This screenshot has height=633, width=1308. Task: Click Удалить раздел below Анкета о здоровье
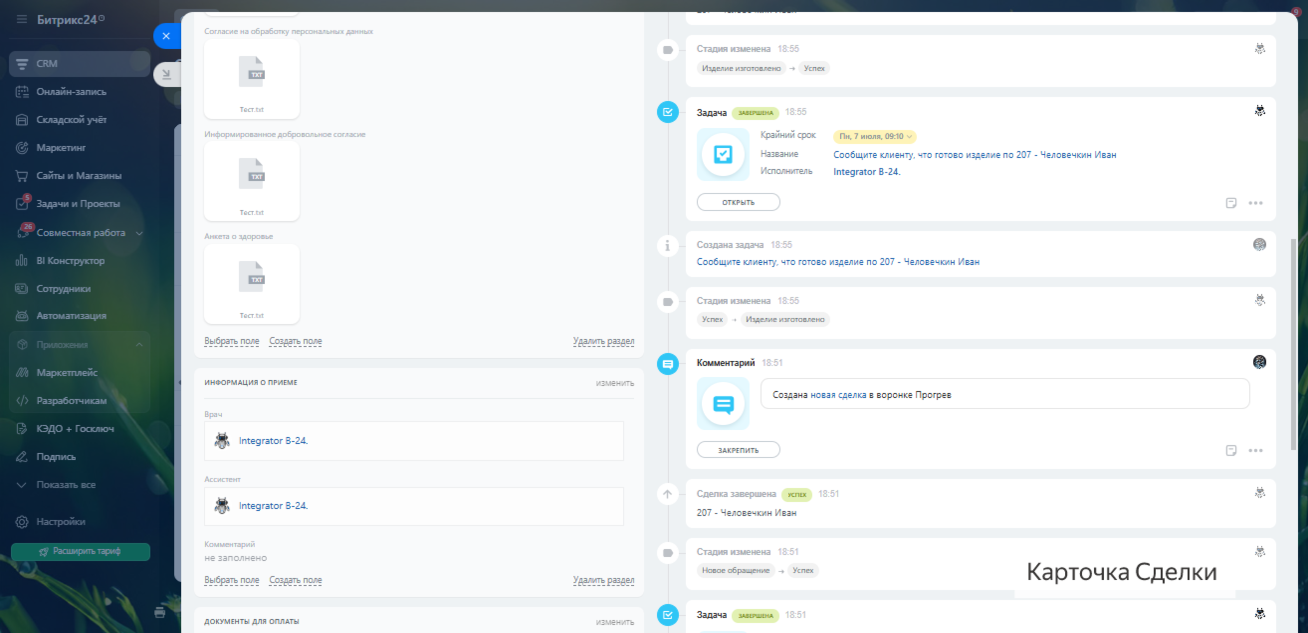coord(603,341)
